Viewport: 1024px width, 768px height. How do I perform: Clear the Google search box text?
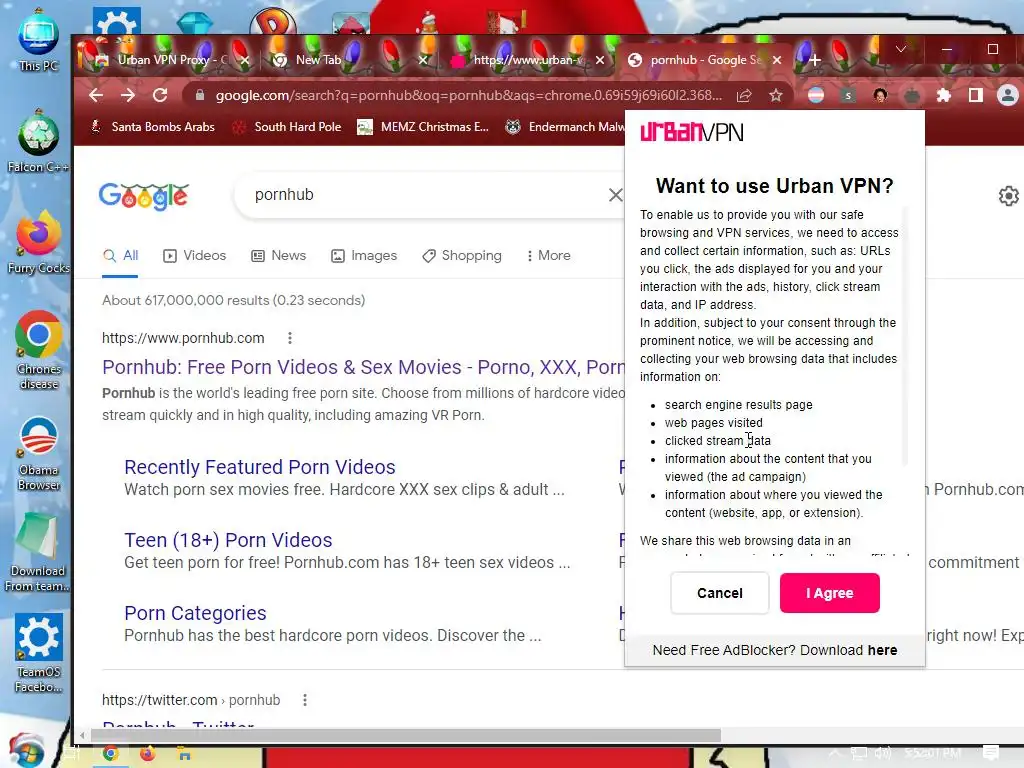click(615, 195)
